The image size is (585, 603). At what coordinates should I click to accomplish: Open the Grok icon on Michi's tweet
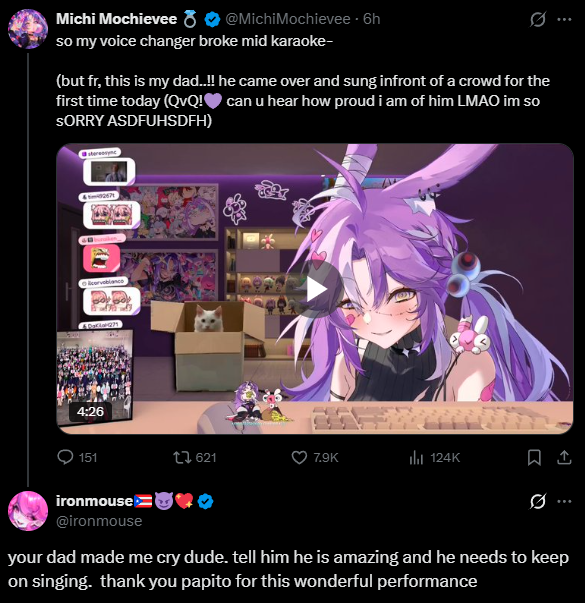[537, 19]
